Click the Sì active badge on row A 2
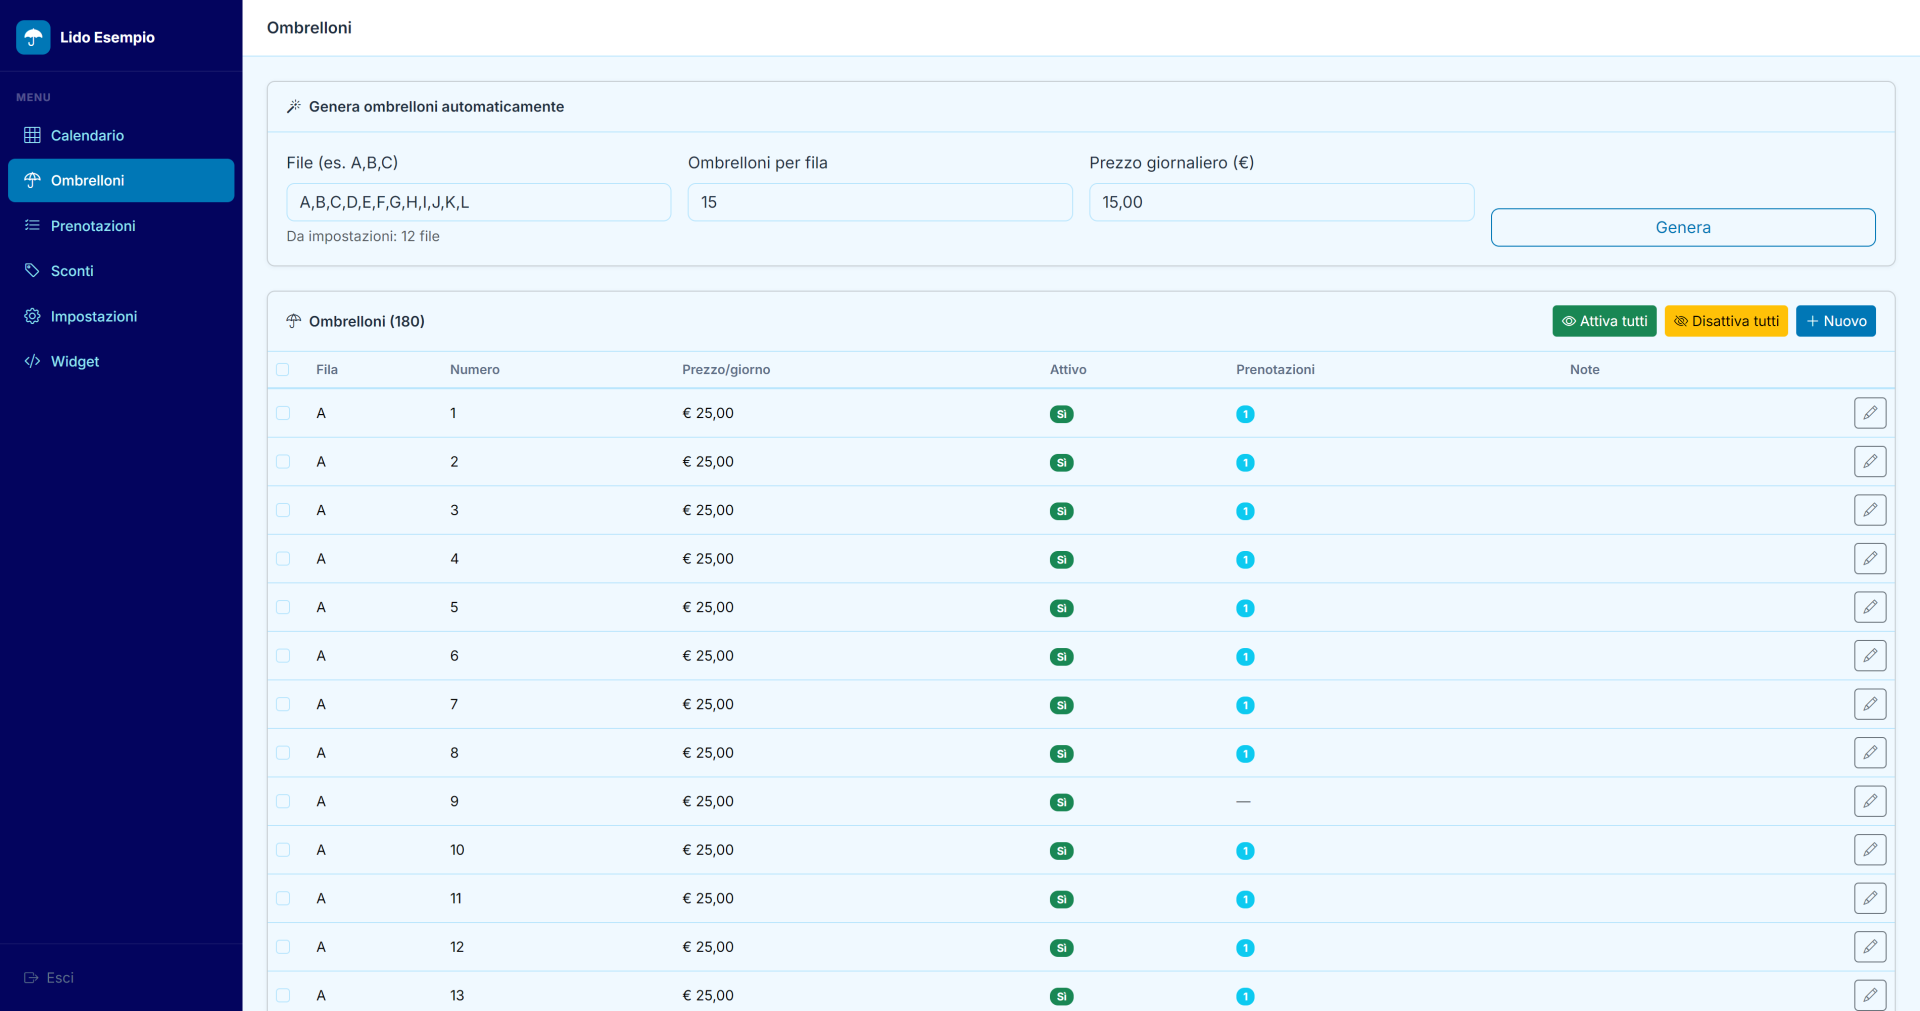 [x=1062, y=463]
